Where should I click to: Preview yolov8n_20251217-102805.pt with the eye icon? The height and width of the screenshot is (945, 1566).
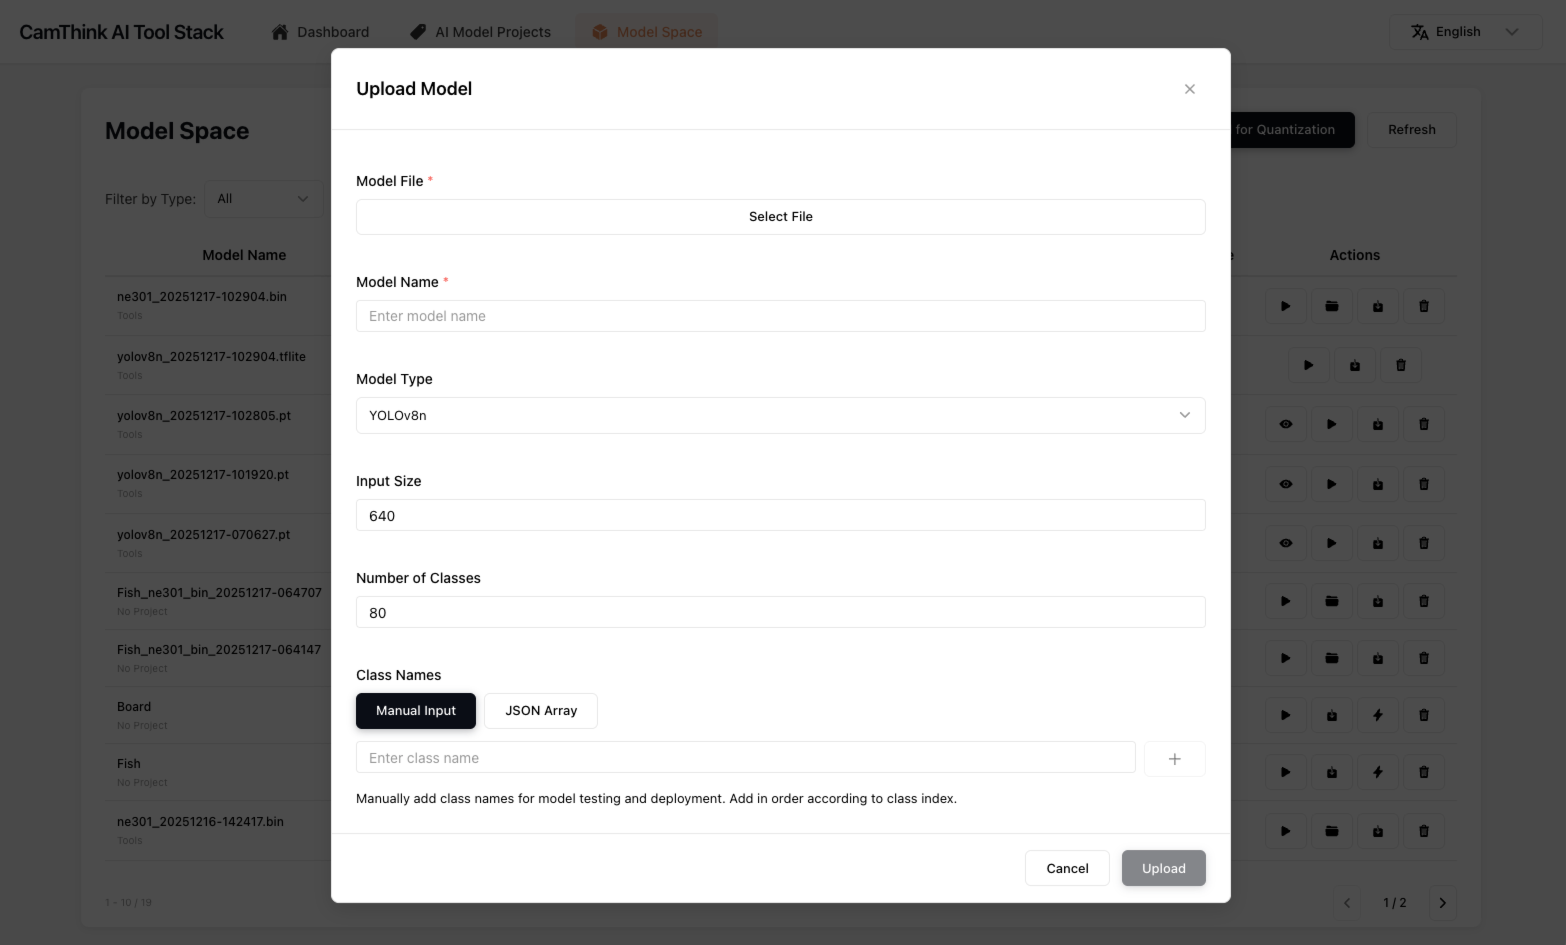[1285, 424]
